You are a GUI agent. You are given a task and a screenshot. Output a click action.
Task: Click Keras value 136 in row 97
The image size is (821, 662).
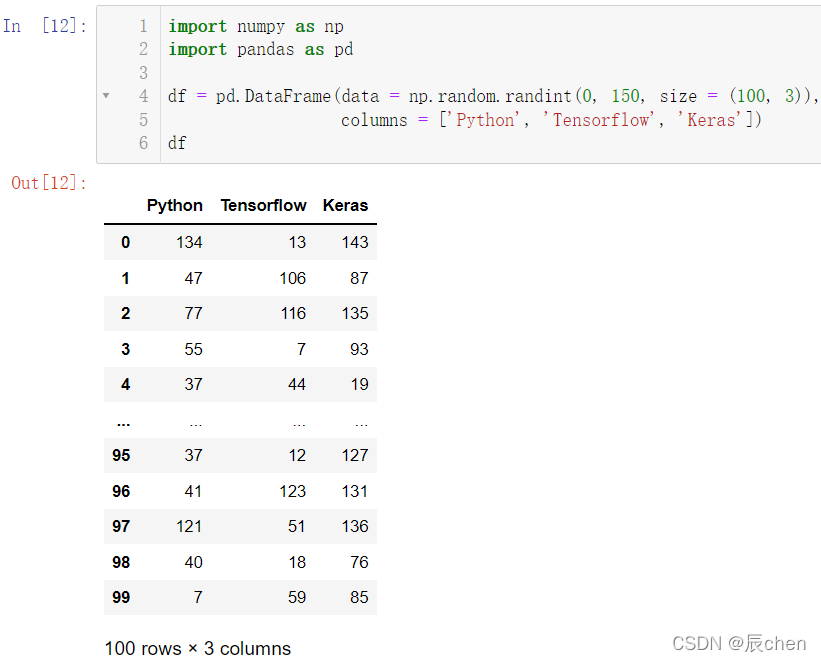(355, 526)
